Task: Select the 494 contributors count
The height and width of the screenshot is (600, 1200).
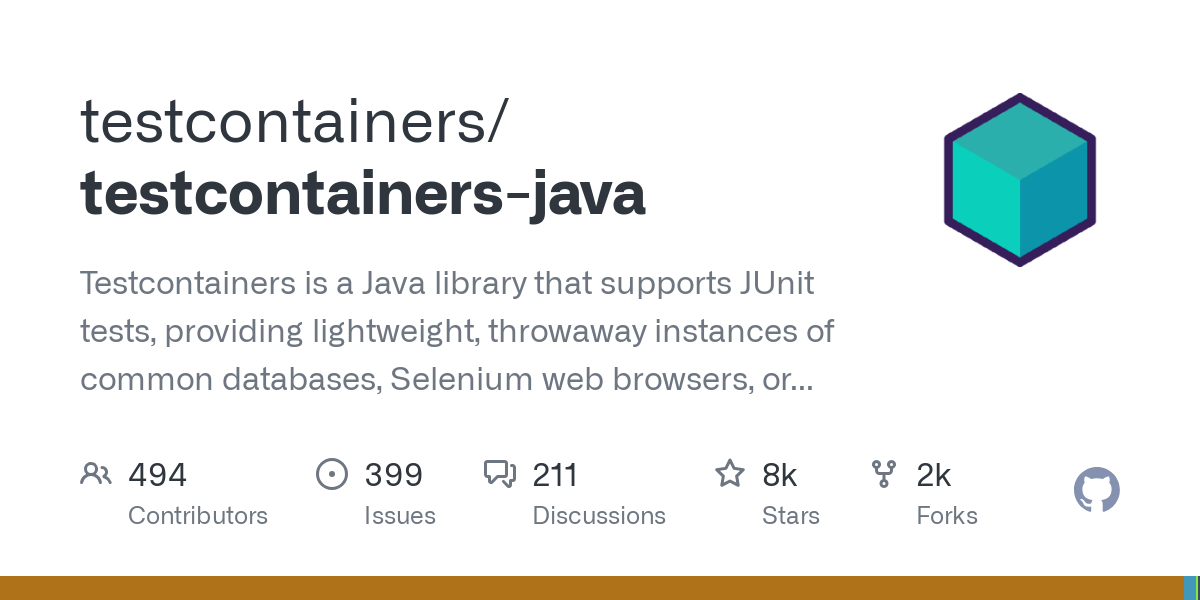Action: (157, 475)
